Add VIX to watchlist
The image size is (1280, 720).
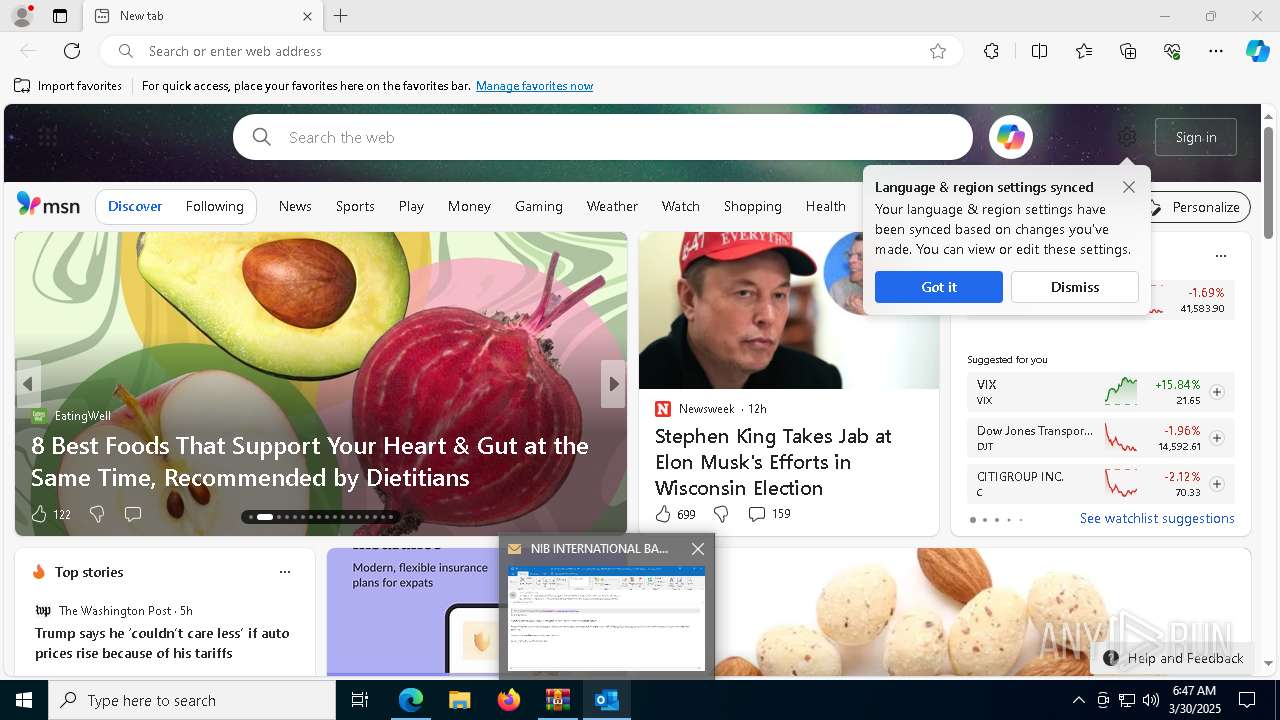tap(1217, 392)
